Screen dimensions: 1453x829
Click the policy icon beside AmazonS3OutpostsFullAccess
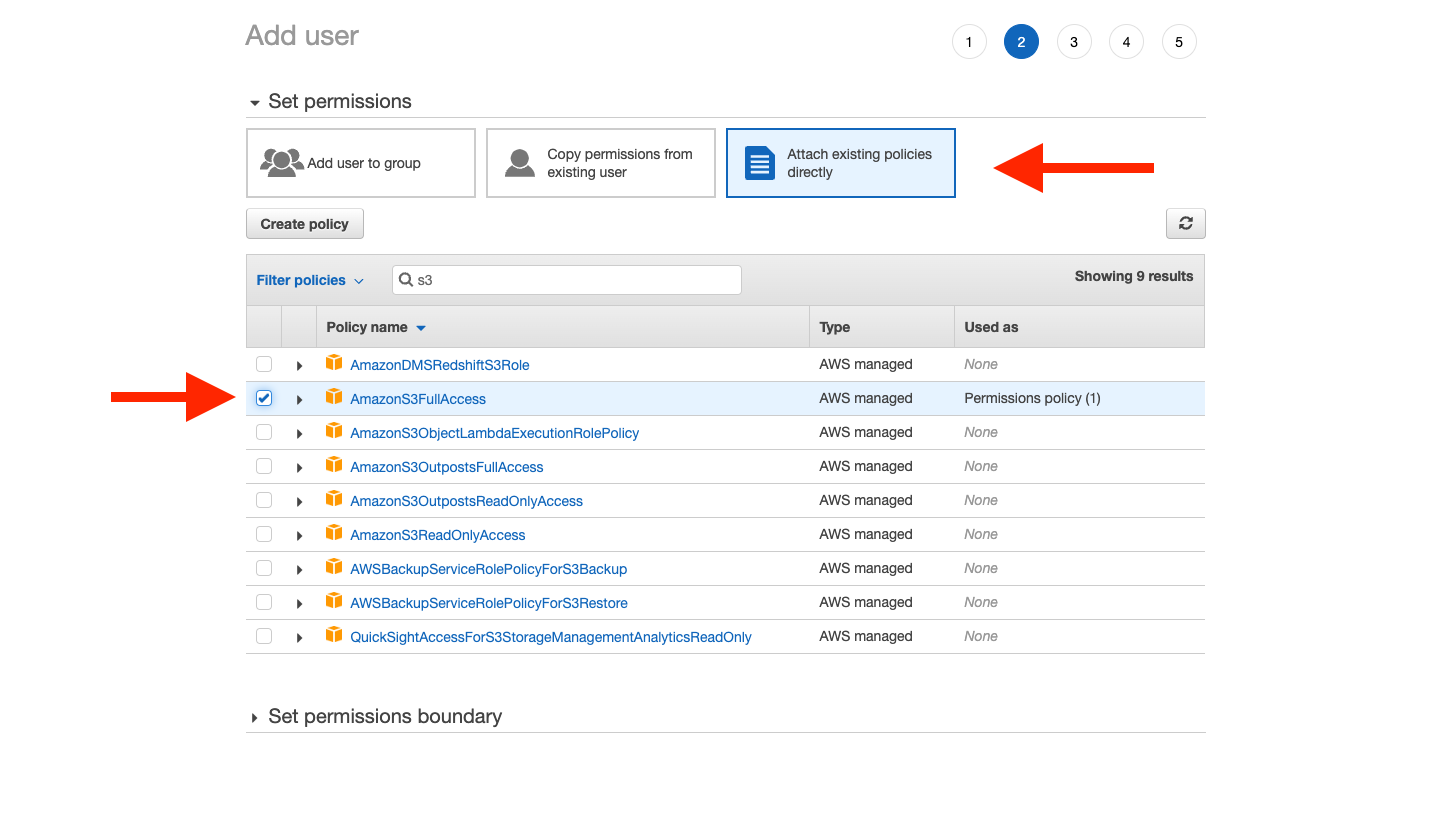(x=334, y=465)
